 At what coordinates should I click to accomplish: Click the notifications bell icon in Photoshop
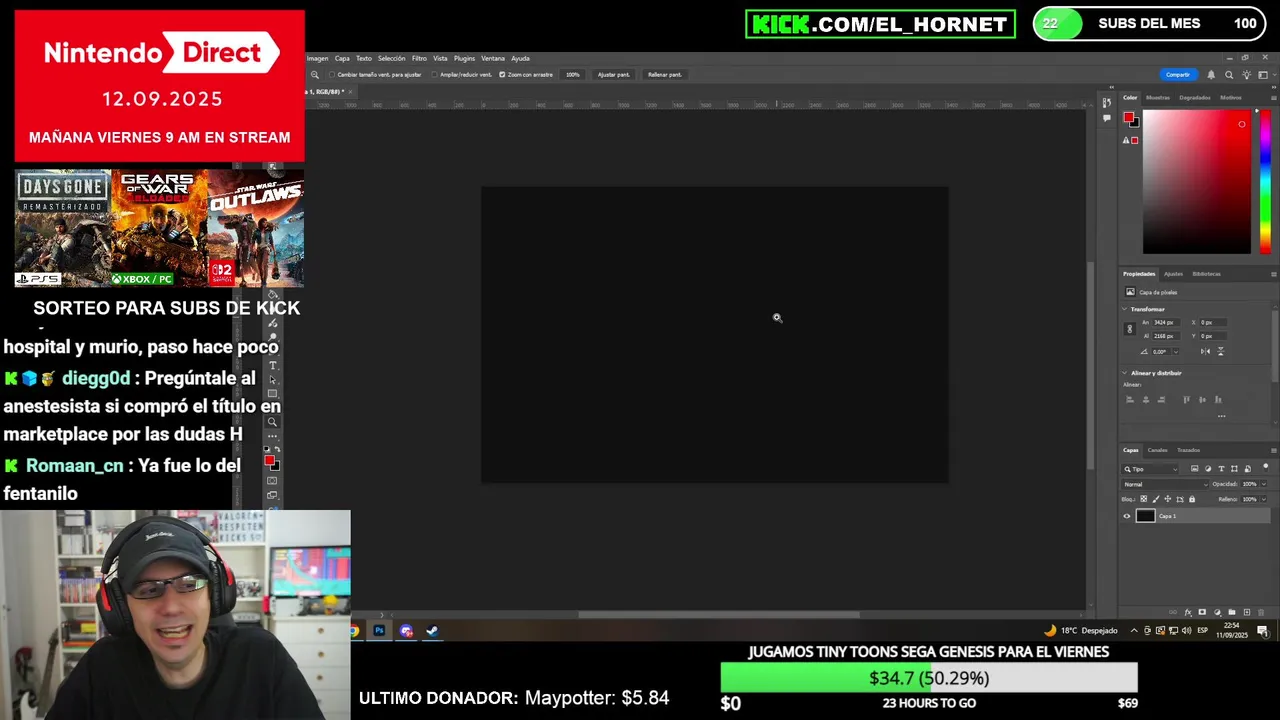point(1211,75)
